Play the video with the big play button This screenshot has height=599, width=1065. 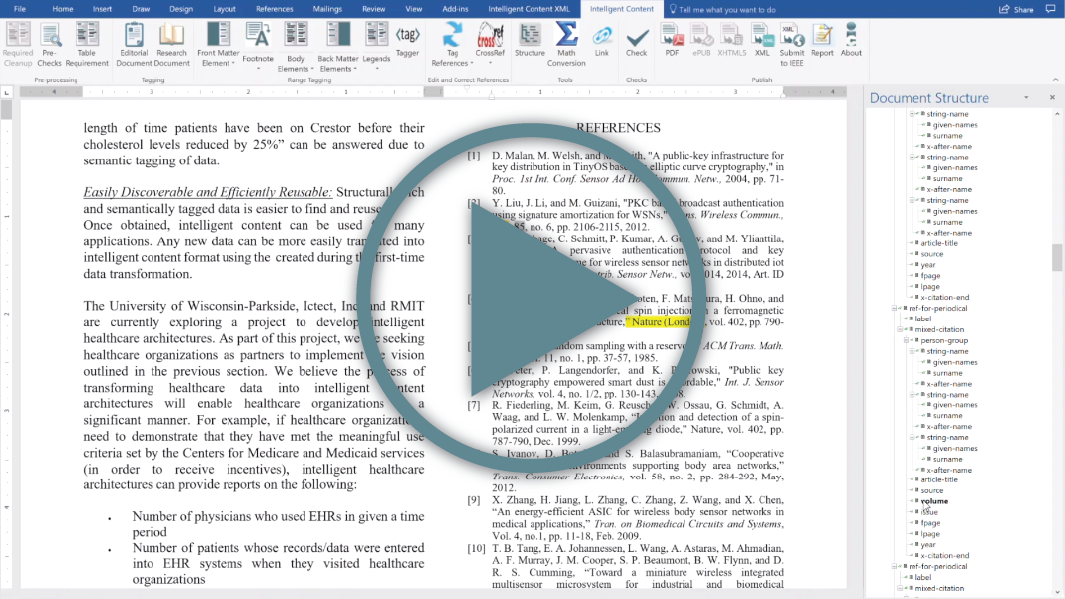tap(531, 298)
